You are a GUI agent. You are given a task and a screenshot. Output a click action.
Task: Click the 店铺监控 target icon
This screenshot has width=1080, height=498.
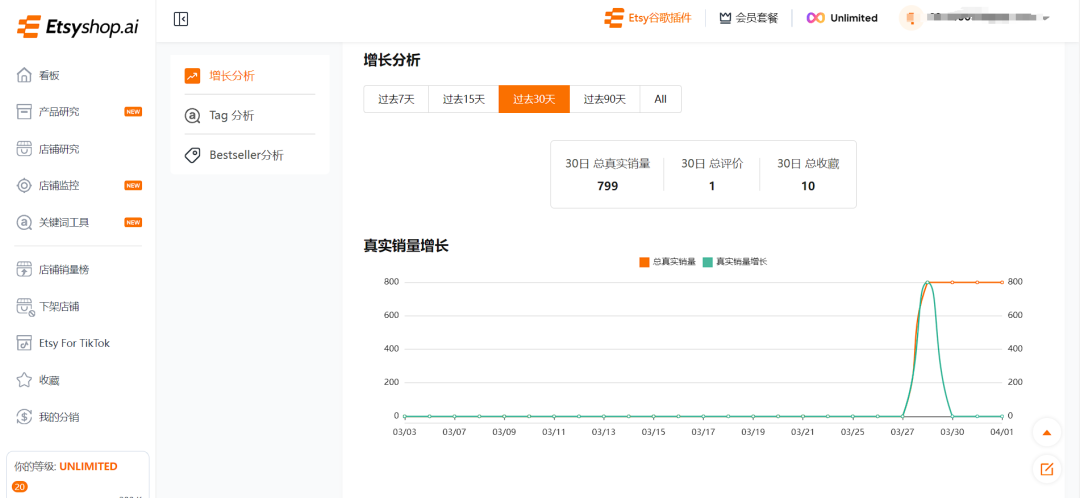click(x=24, y=185)
